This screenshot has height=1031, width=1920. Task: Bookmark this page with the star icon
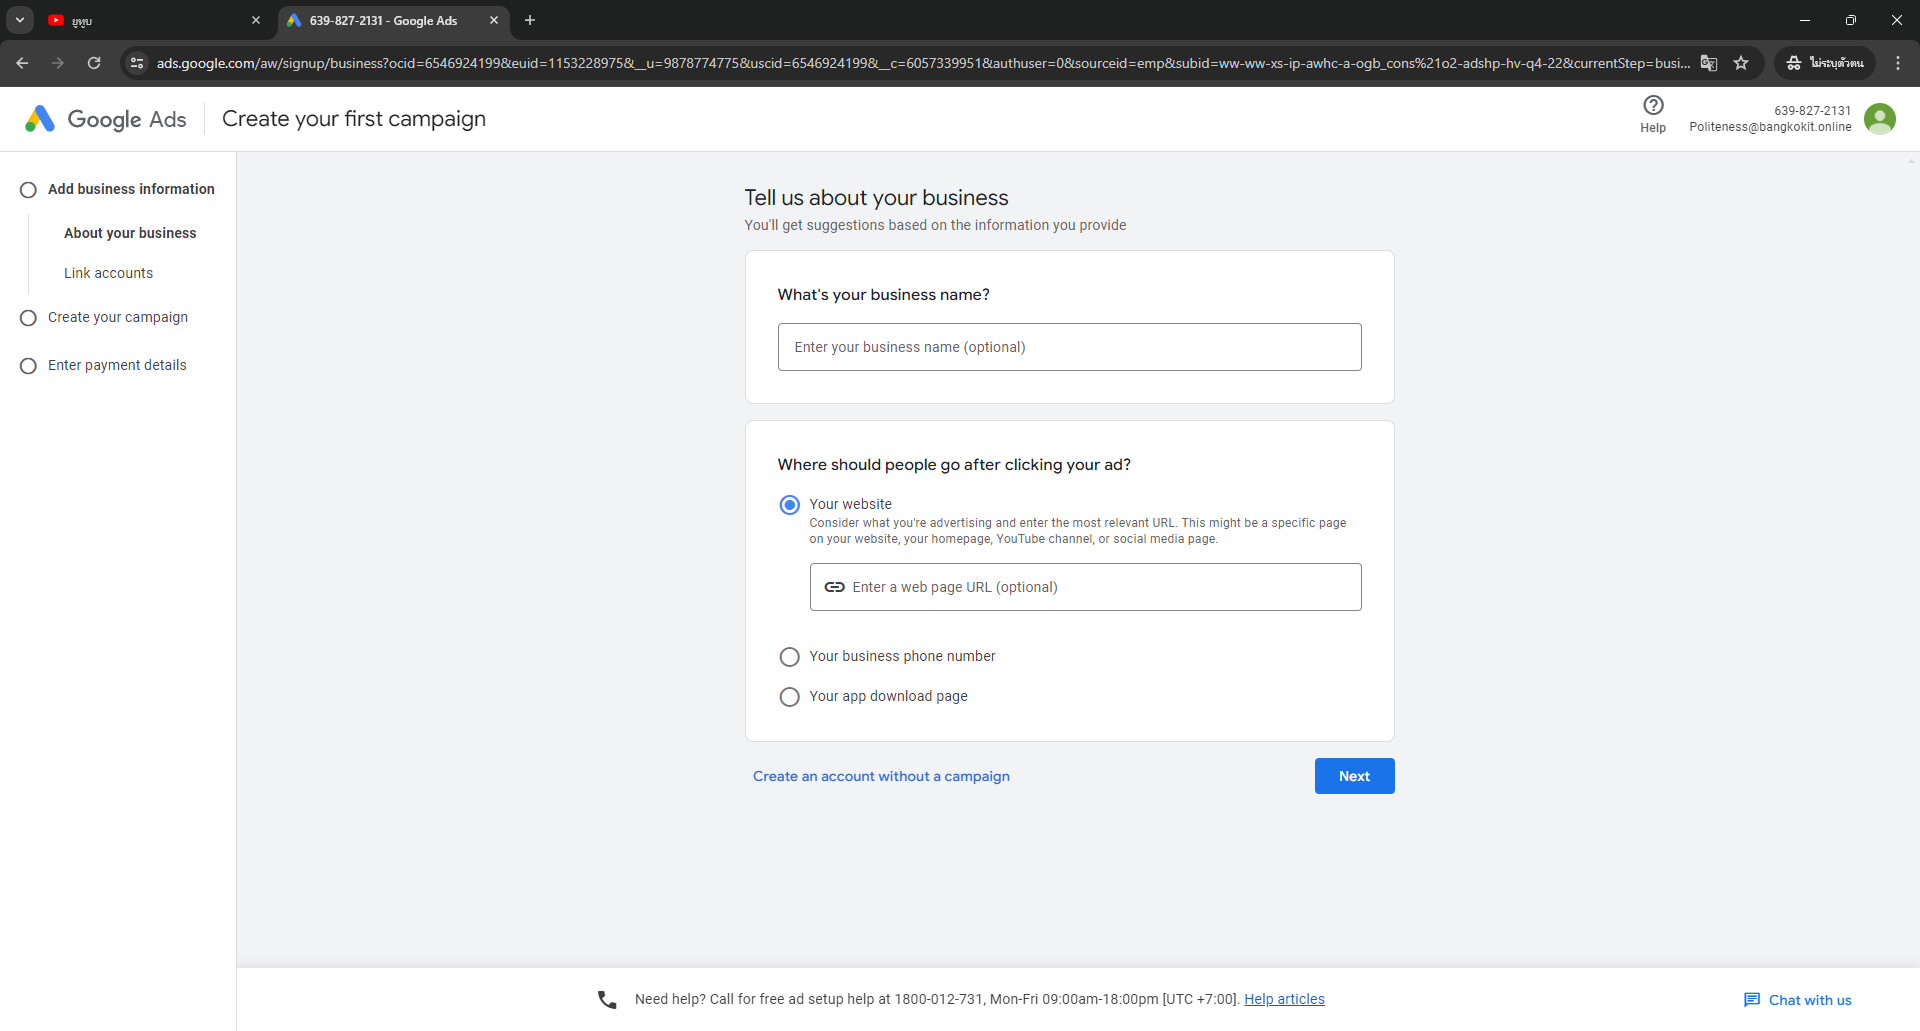[1741, 63]
